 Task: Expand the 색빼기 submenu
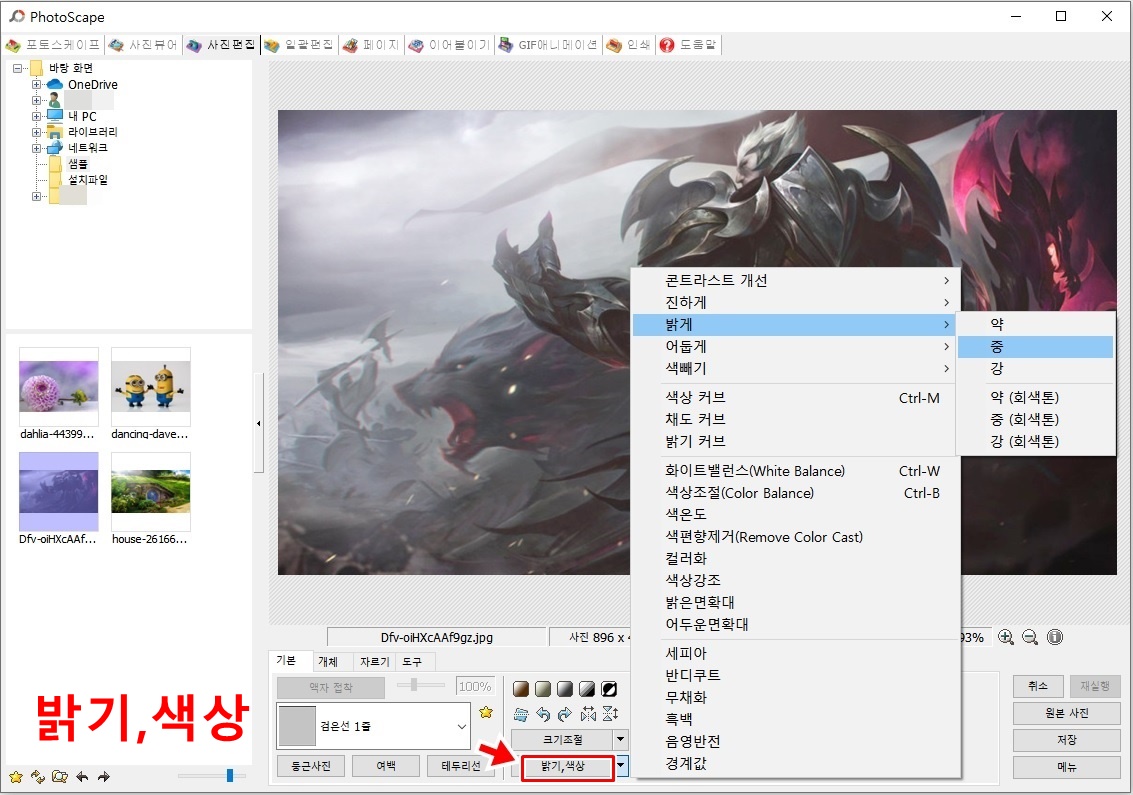[x=796, y=369]
